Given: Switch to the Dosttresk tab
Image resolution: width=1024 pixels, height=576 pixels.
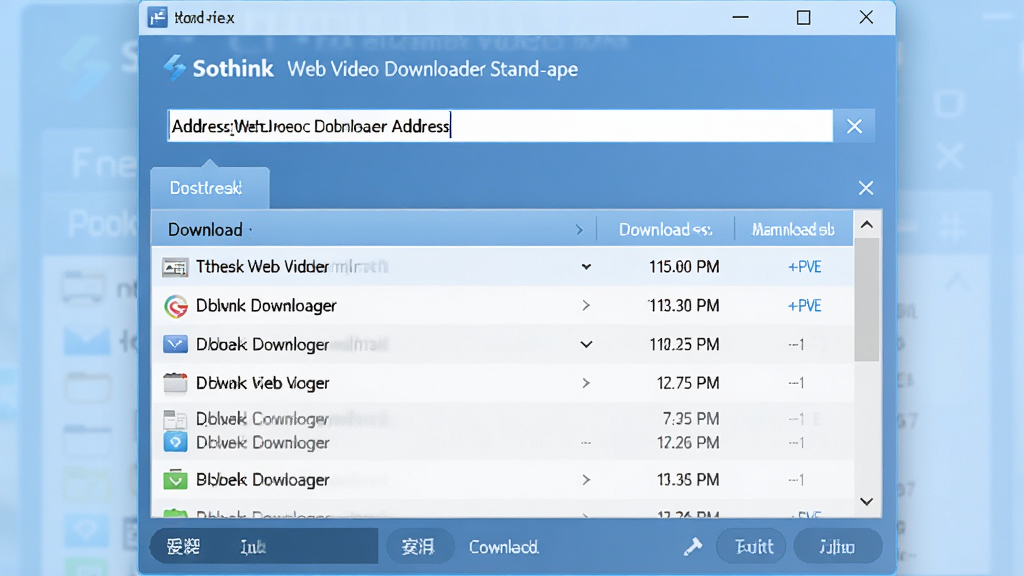Looking at the screenshot, I should pyautogui.click(x=210, y=188).
